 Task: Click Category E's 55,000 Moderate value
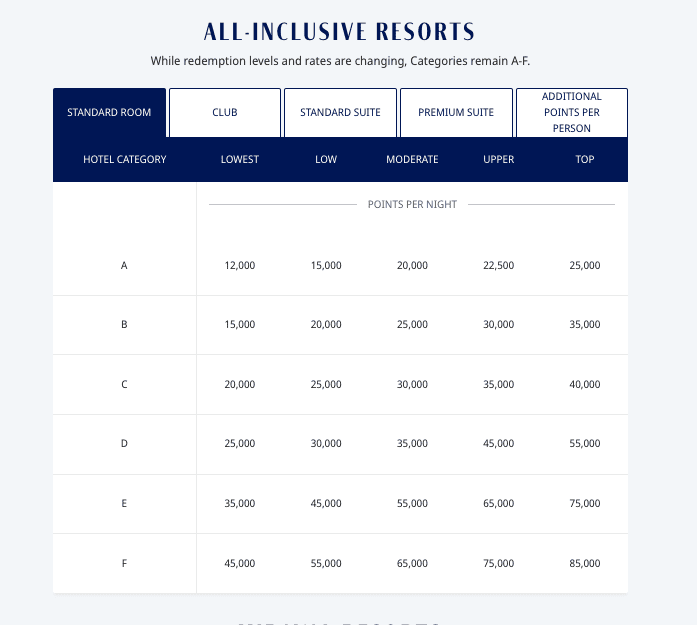point(412,504)
